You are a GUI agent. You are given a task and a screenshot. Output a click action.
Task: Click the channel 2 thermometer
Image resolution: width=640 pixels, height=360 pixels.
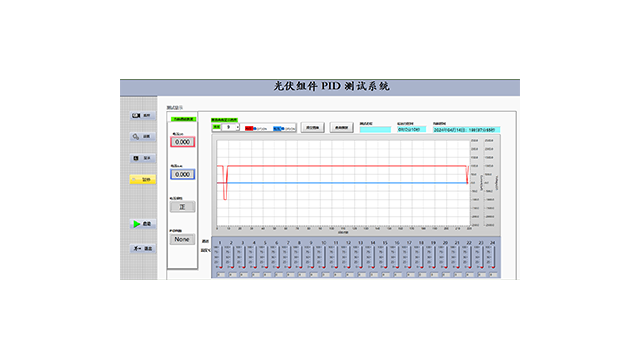point(232,257)
